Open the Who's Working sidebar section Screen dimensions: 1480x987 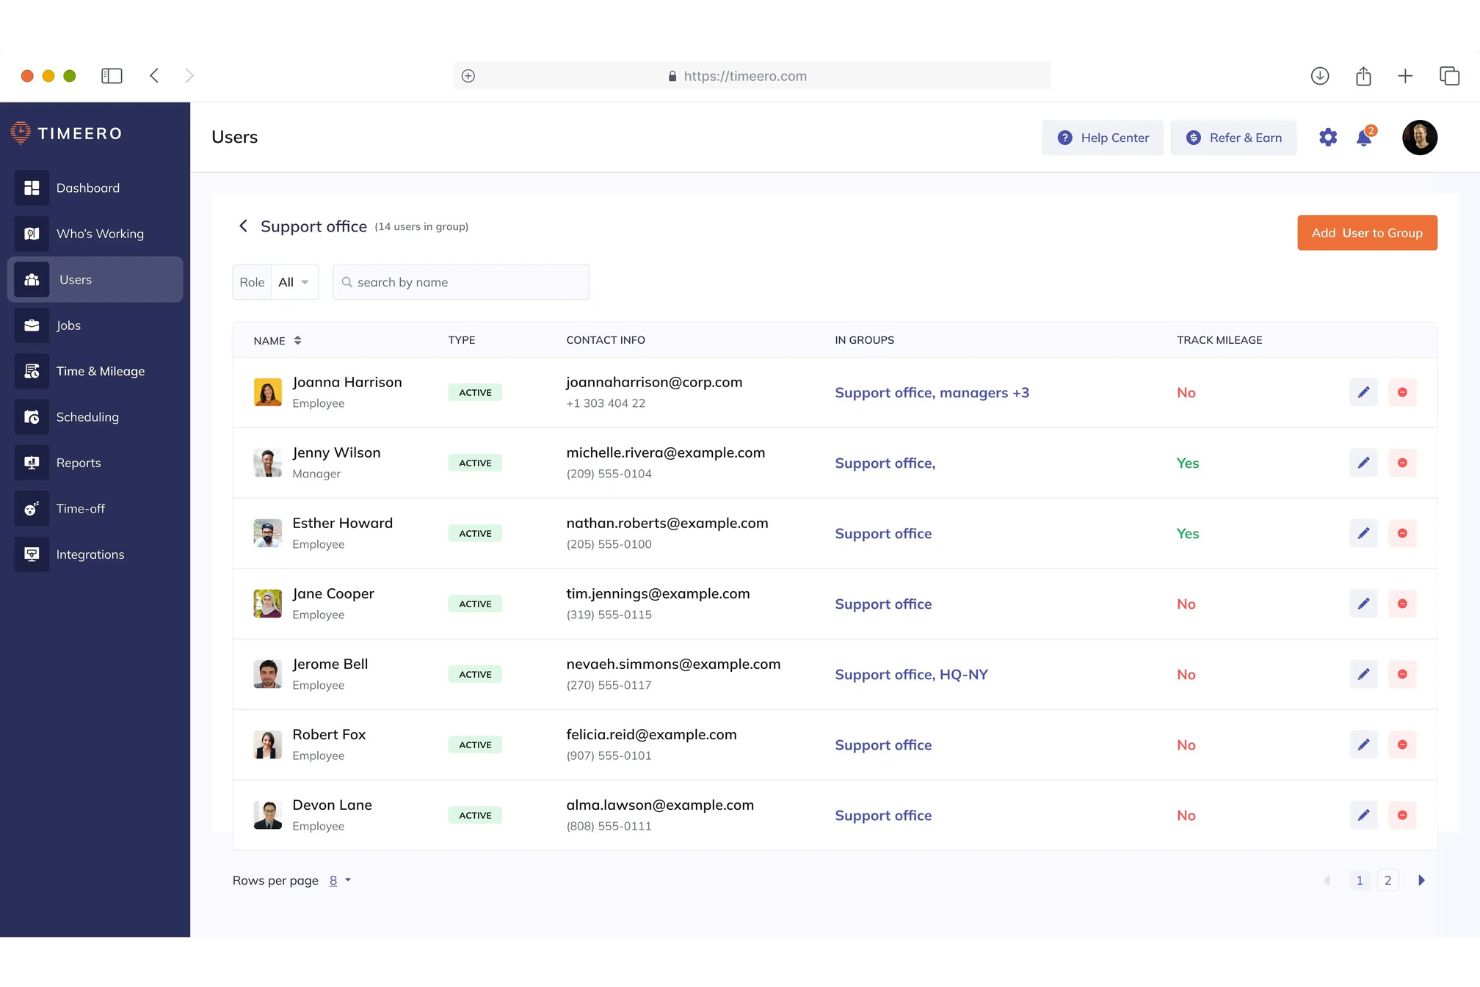pos(99,234)
